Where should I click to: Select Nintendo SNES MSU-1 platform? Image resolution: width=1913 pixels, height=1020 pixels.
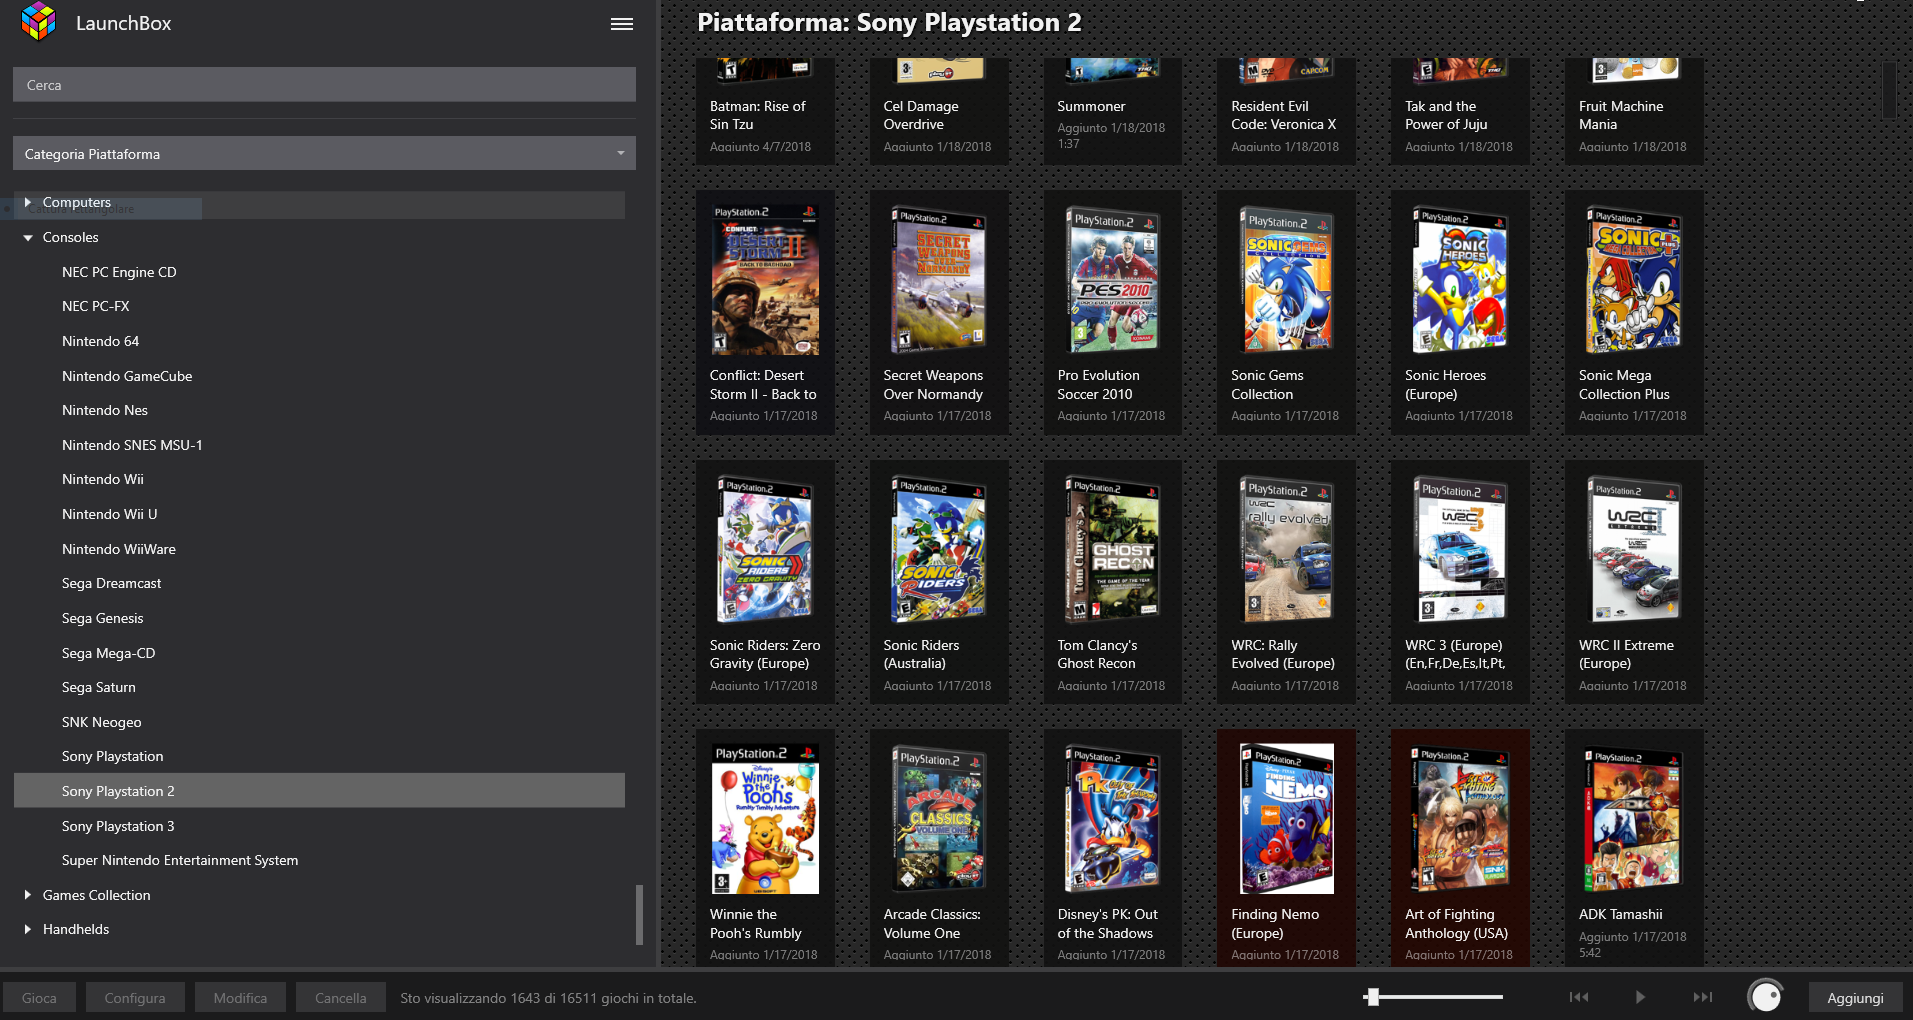tap(132, 445)
